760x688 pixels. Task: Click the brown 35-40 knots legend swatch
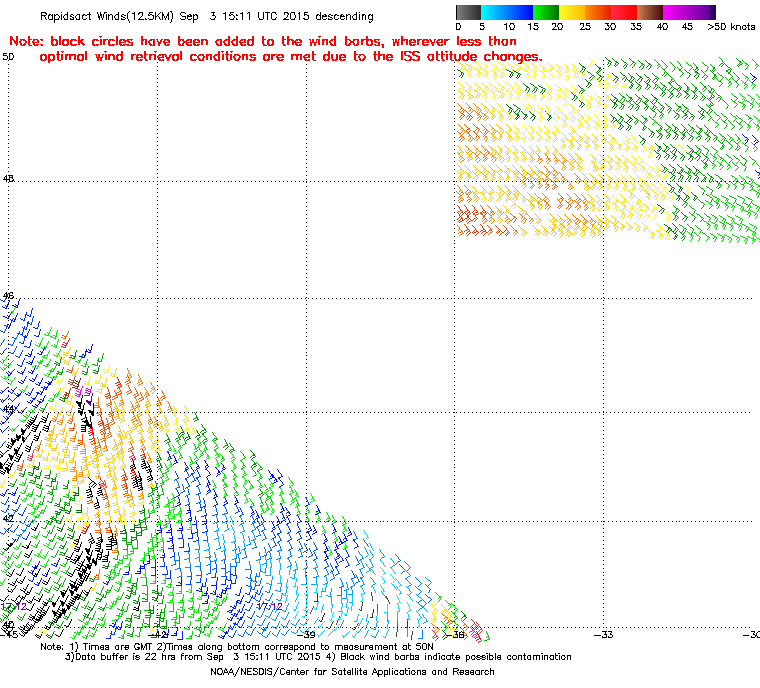[x=650, y=12]
